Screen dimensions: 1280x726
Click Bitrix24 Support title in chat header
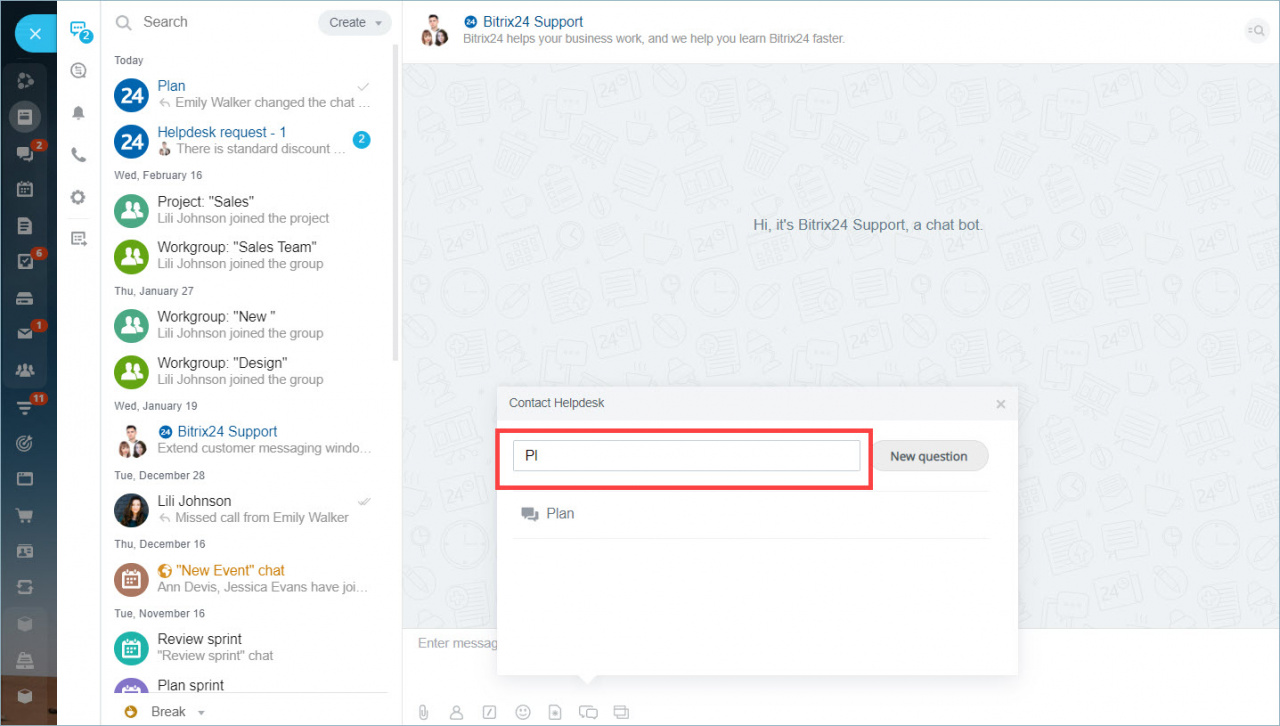[532, 22]
